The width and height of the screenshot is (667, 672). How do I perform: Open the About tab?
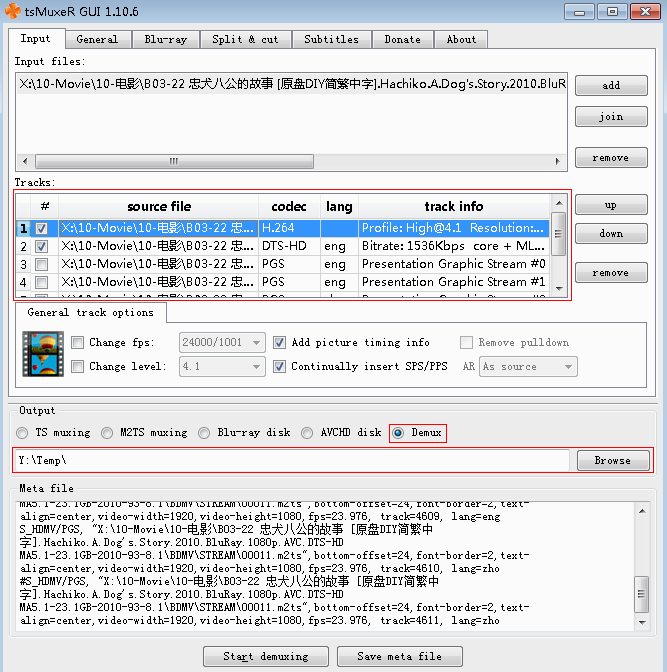click(461, 39)
